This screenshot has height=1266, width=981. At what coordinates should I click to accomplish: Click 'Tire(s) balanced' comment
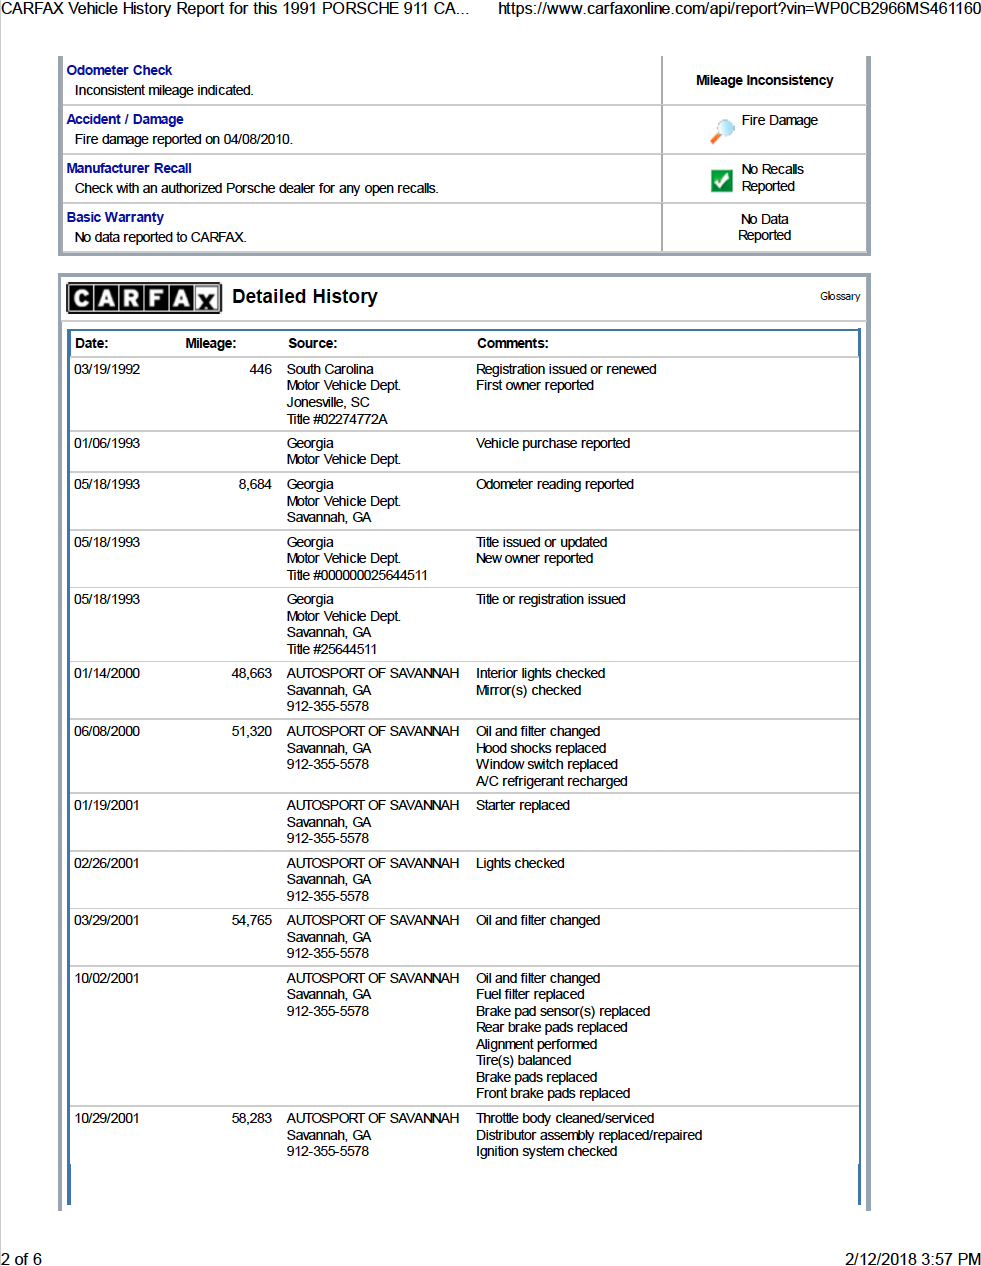coord(524,1060)
